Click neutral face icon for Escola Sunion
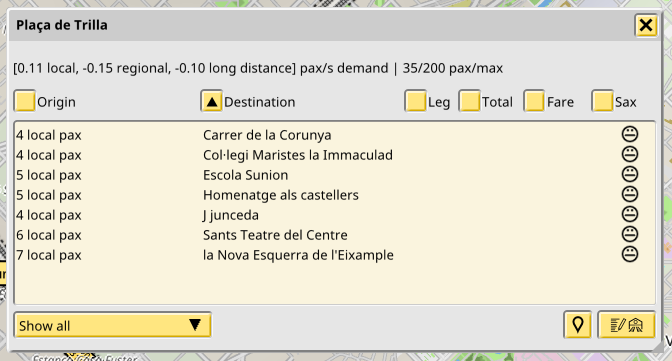Image resolution: width=672 pixels, height=361 pixels. [x=630, y=174]
